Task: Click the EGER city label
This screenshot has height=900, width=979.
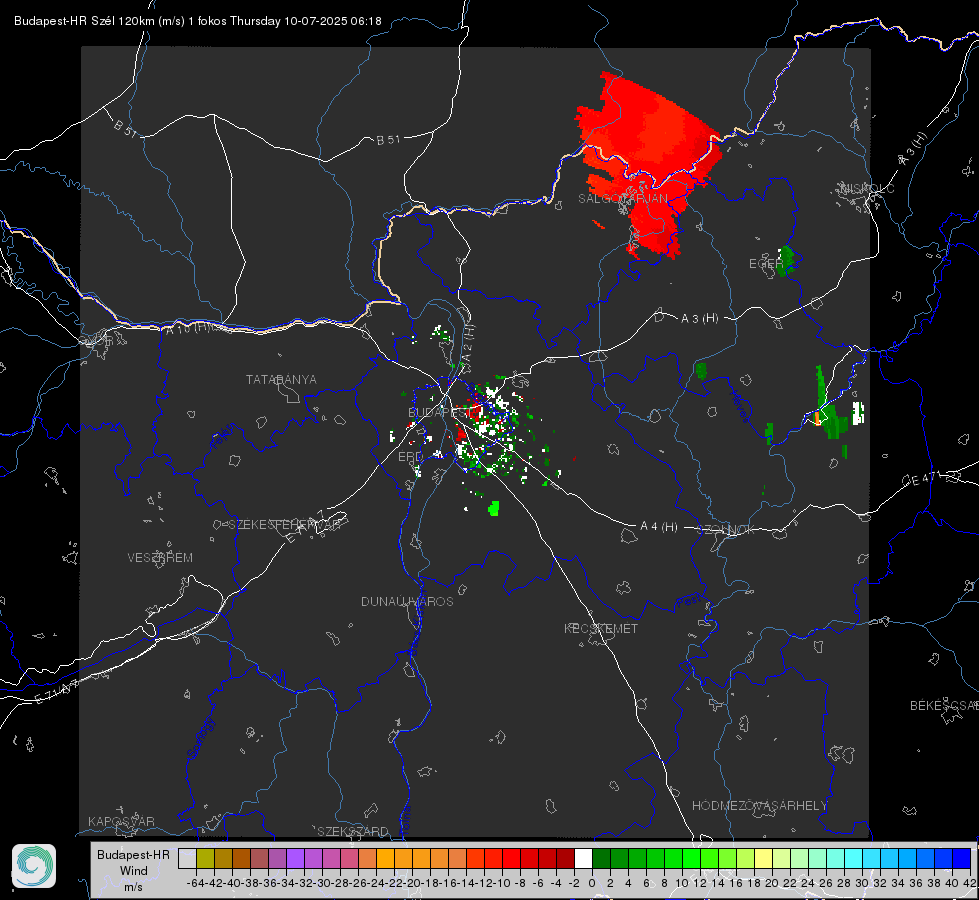Action: coord(765,264)
